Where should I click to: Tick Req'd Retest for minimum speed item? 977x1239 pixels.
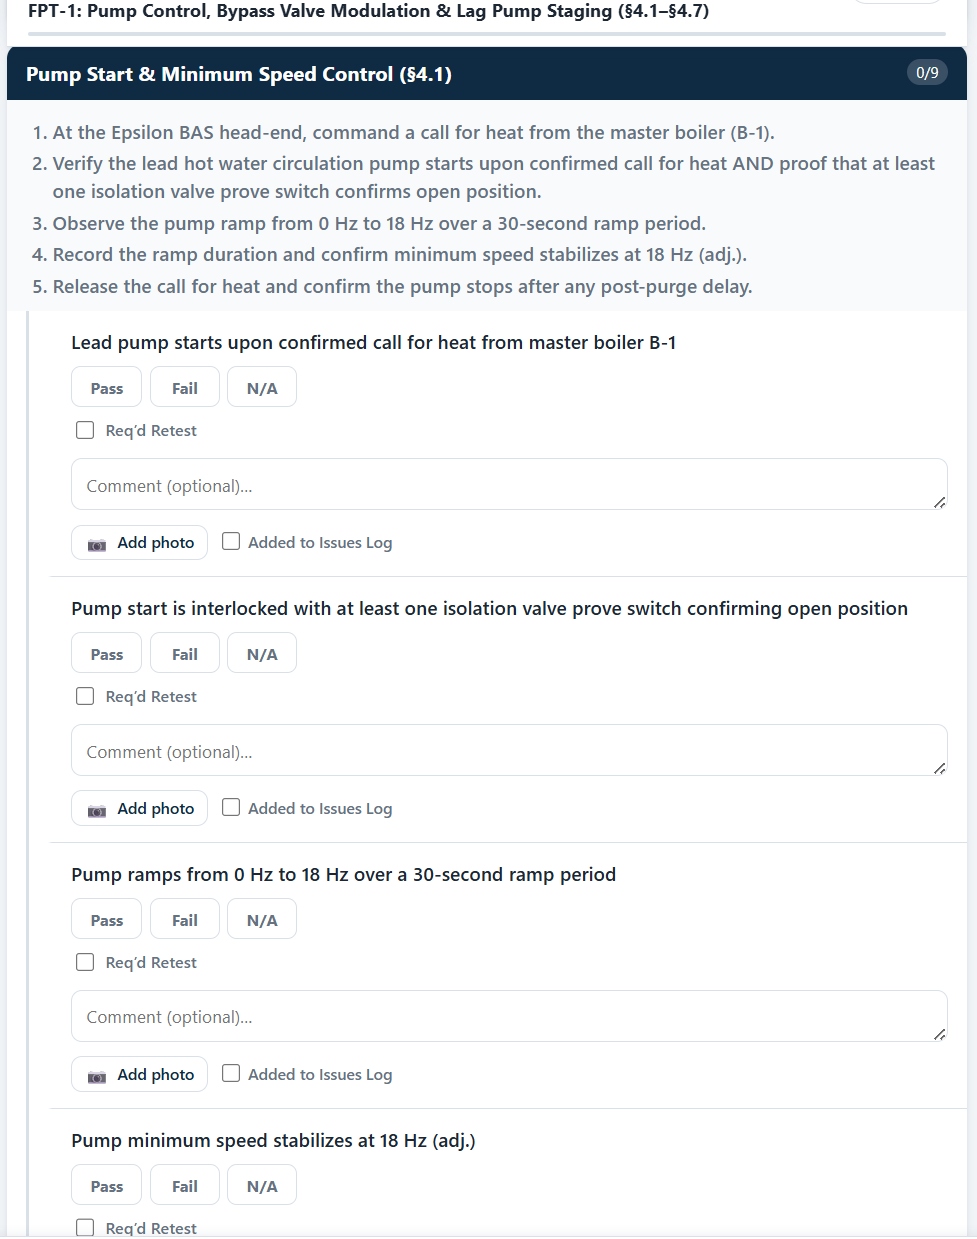click(86, 1227)
